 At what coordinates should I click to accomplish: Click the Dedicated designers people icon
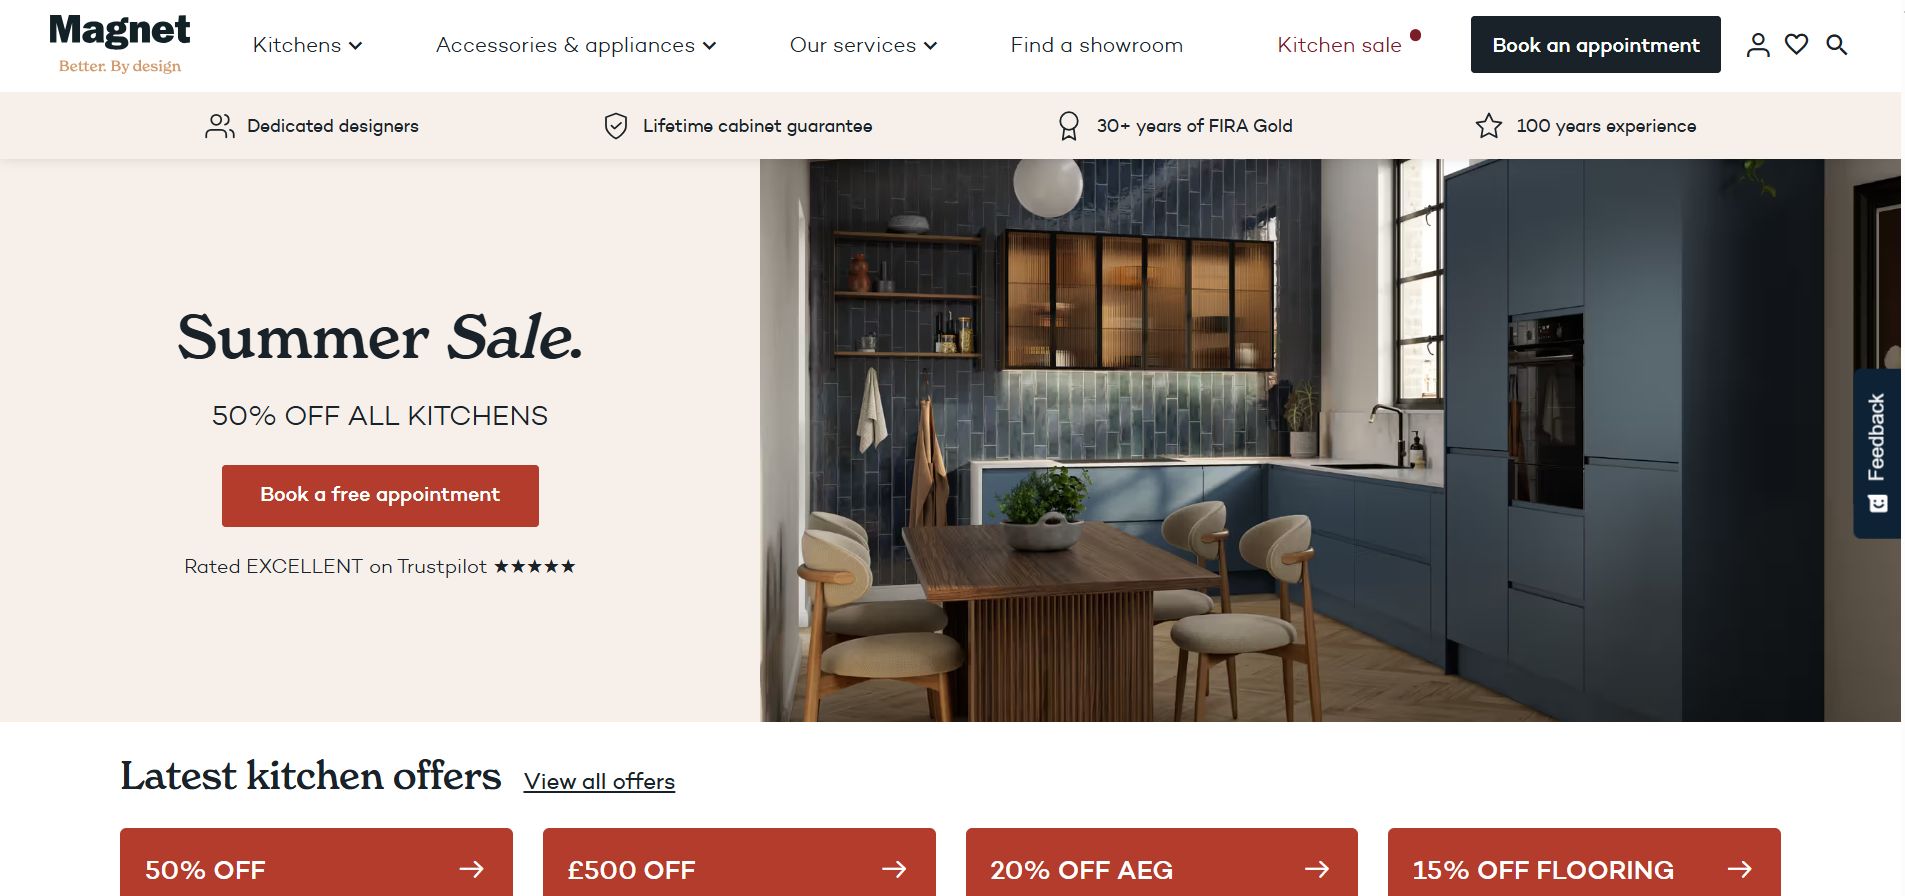coord(219,126)
